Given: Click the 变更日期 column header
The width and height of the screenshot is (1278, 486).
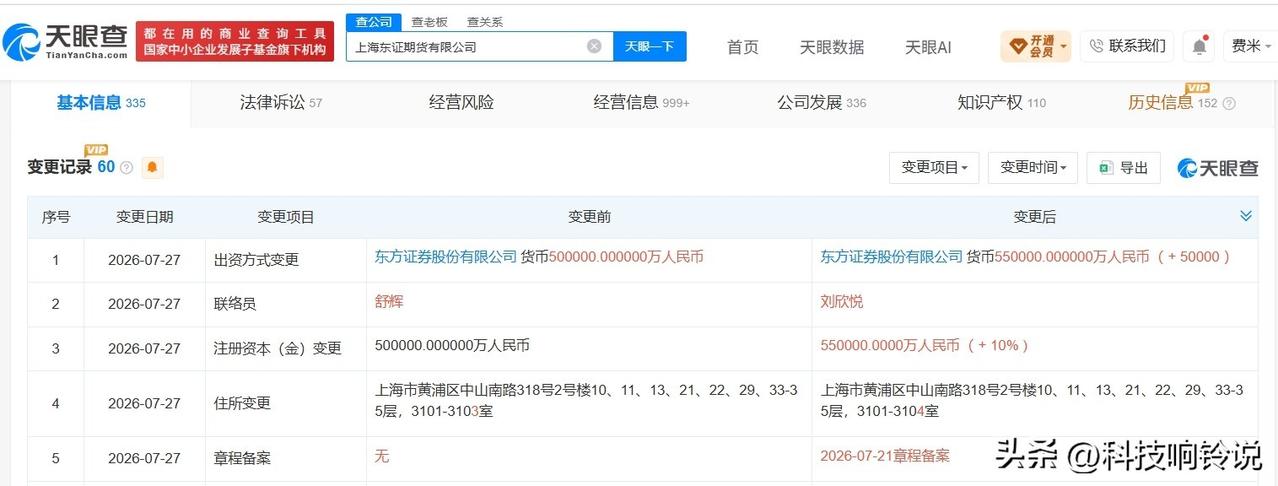Looking at the screenshot, I should tap(144, 217).
